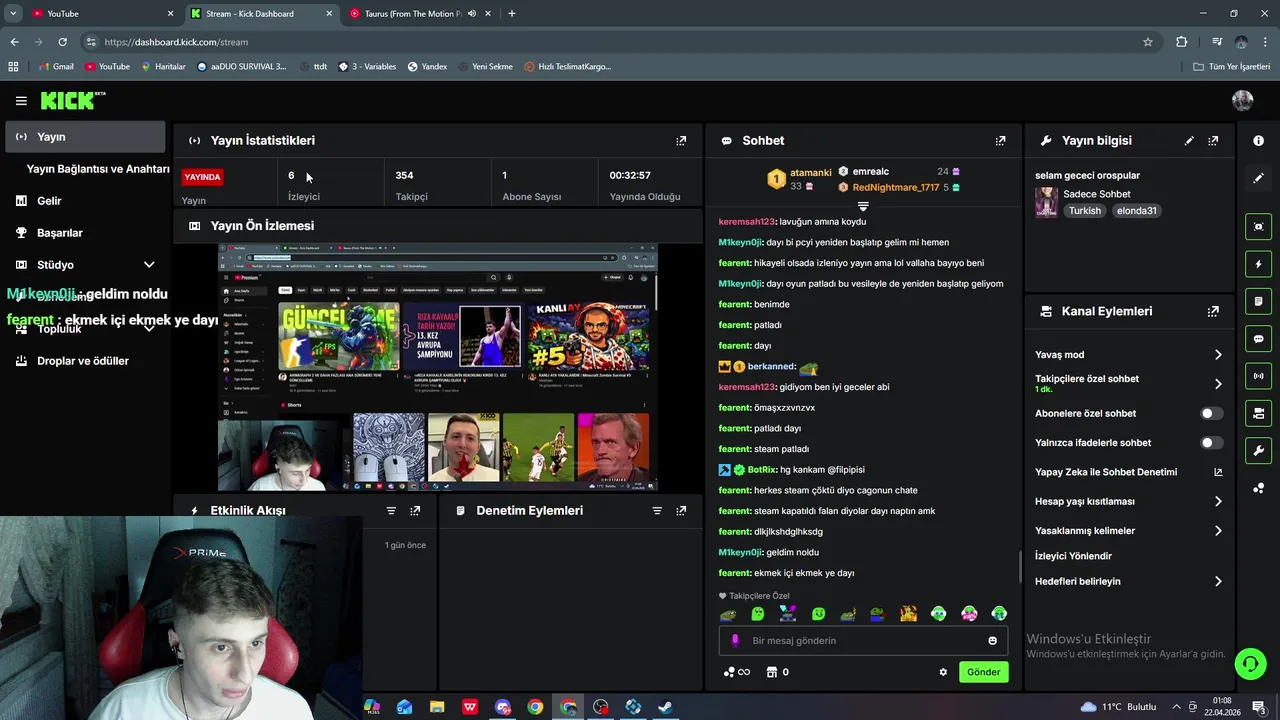1280x720 pixels.
Task: Open the browser tab search dropdown
Action: [13, 13]
